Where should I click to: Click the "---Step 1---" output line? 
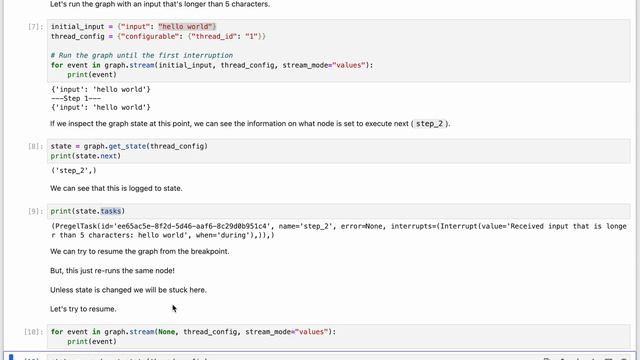(76, 98)
